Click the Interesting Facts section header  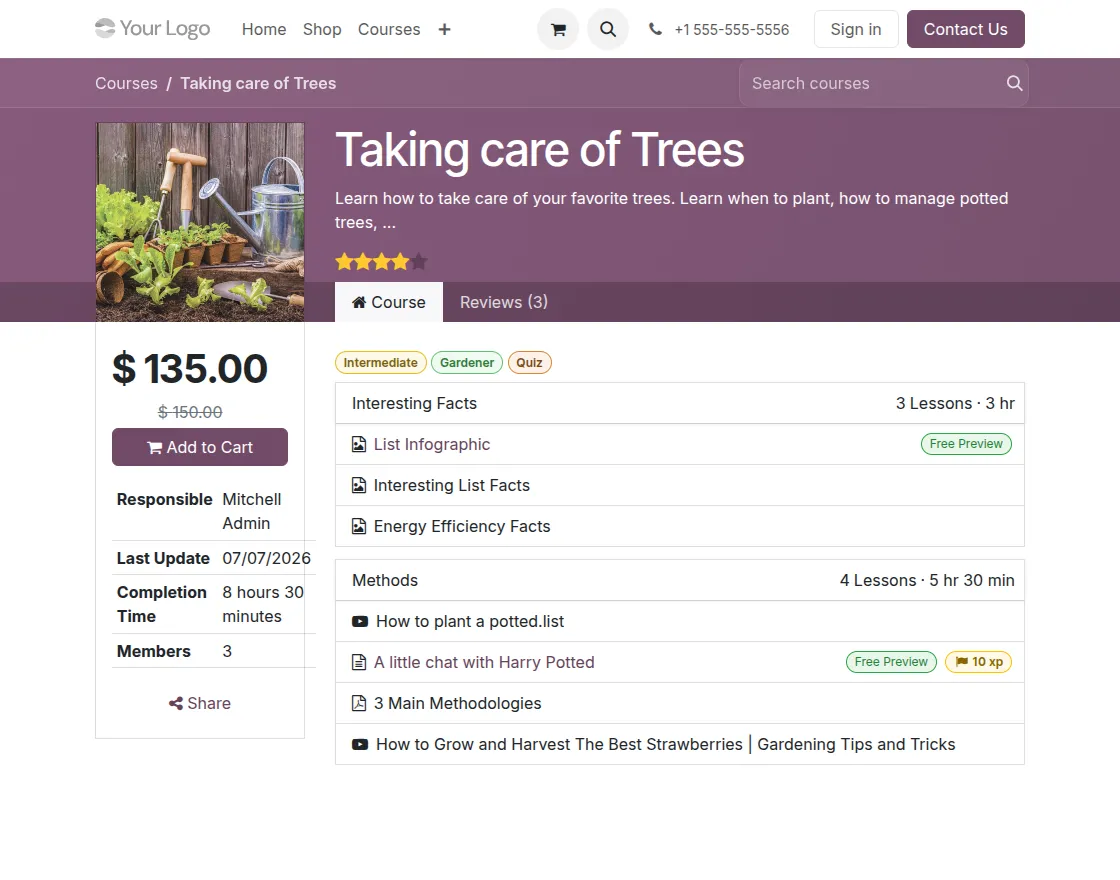[680, 404]
